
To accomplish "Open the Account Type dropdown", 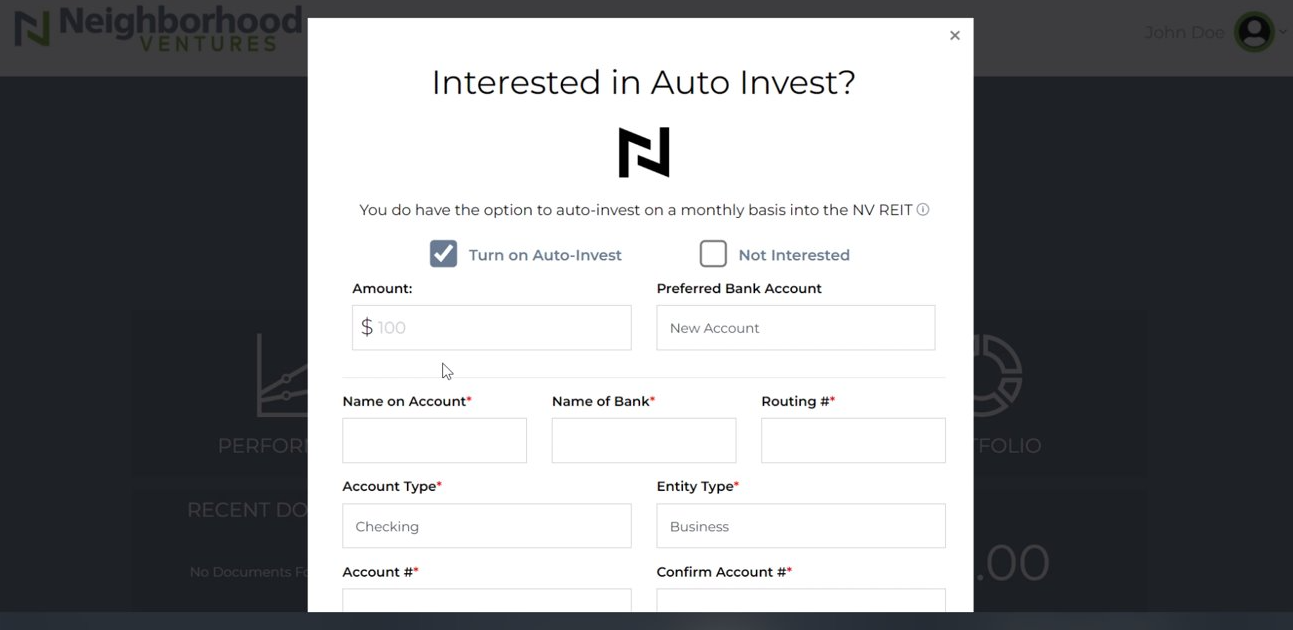I will click(486, 526).
